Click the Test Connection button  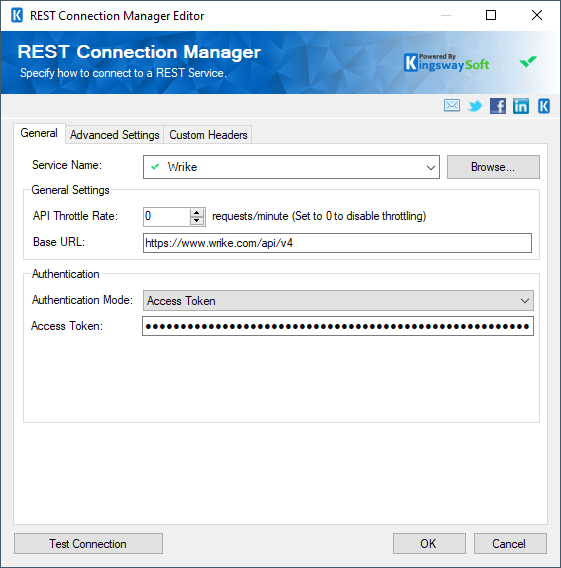(88, 543)
